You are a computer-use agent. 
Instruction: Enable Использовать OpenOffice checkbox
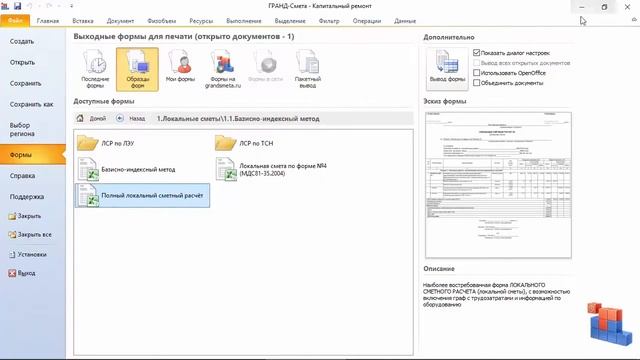(x=476, y=73)
